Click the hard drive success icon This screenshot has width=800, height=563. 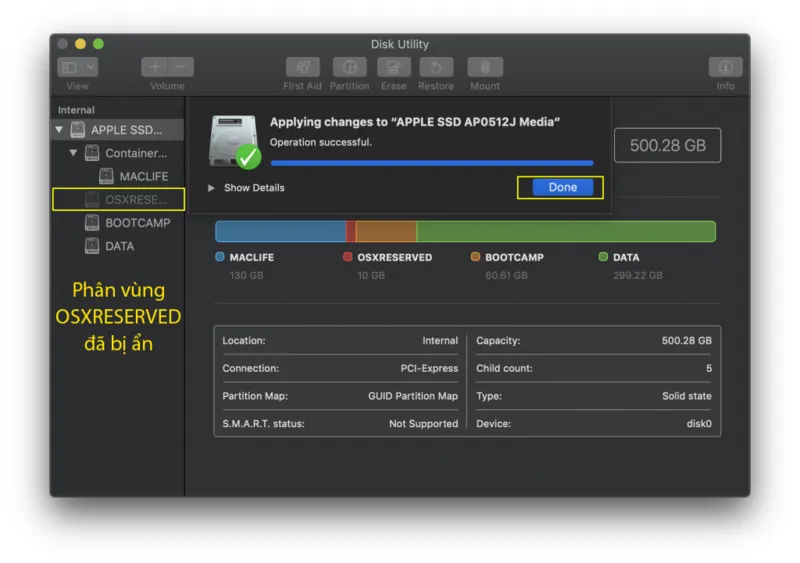pyautogui.click(x=235, y=142)
